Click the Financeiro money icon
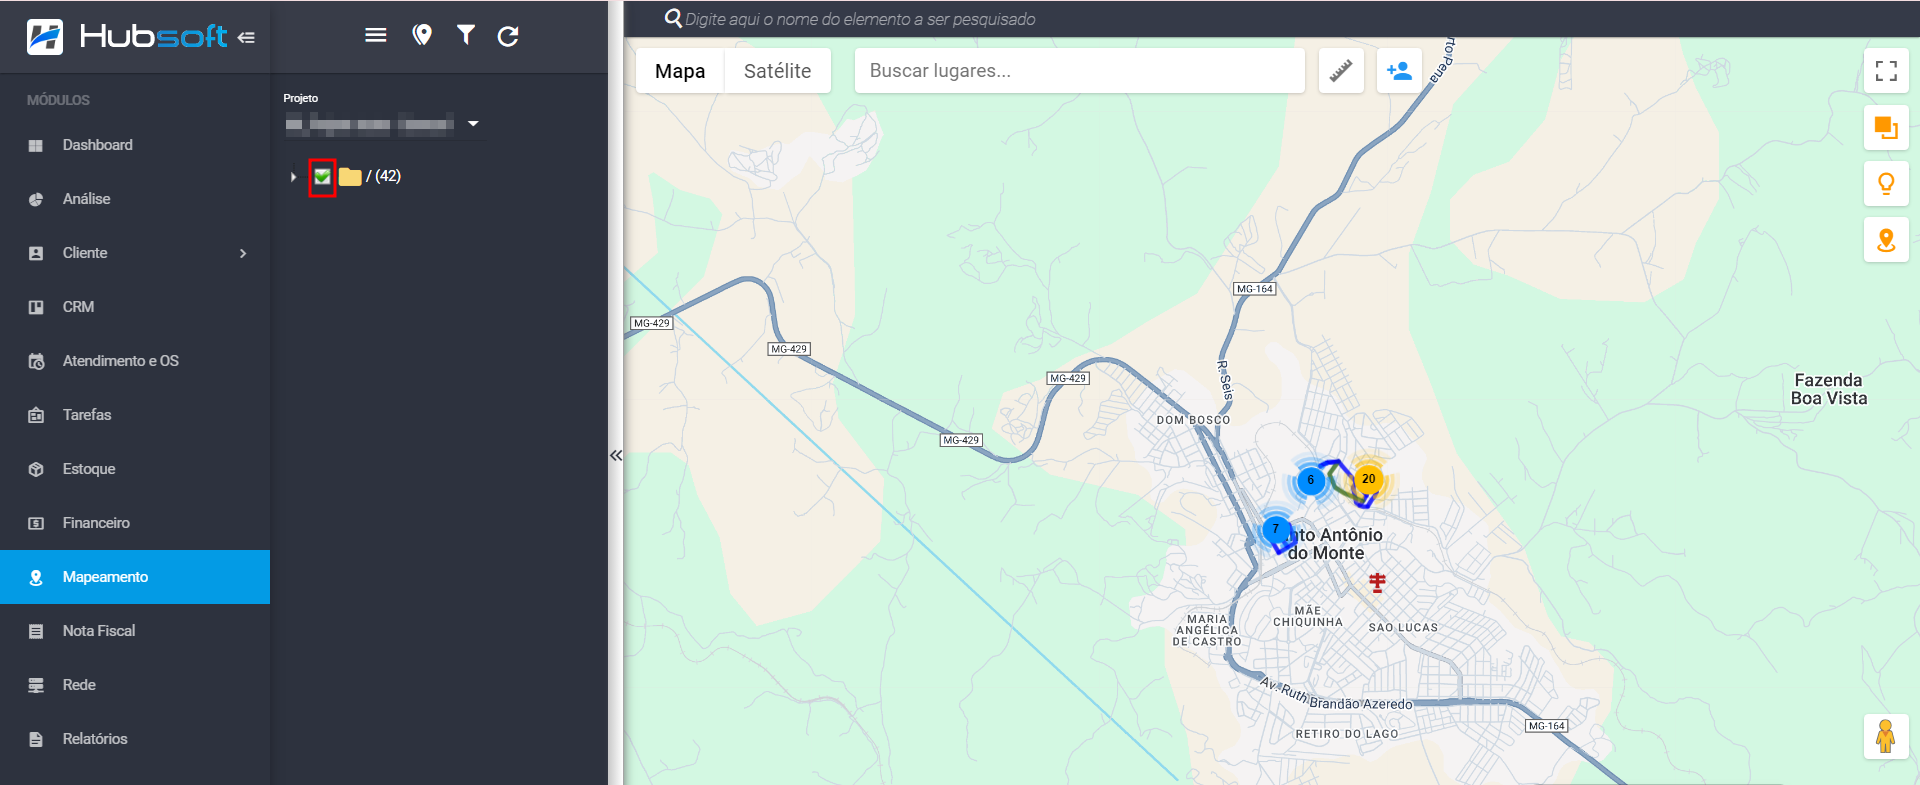The width and height of the screenshot is (1920, 785). point(36,523)
